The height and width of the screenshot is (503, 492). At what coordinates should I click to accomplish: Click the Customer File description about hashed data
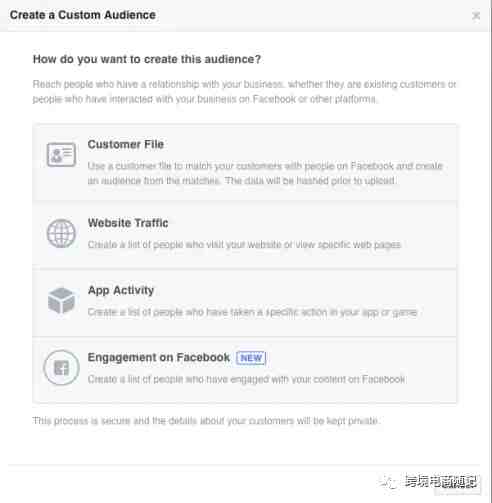[x=265, y=173]
